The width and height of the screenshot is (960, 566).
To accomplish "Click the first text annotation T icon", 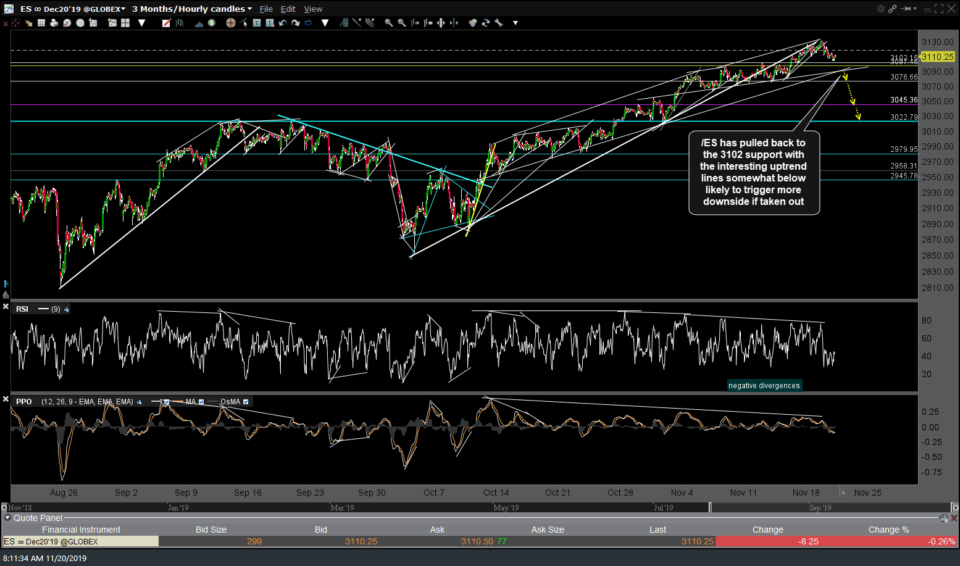I will (x=257, y=23).
